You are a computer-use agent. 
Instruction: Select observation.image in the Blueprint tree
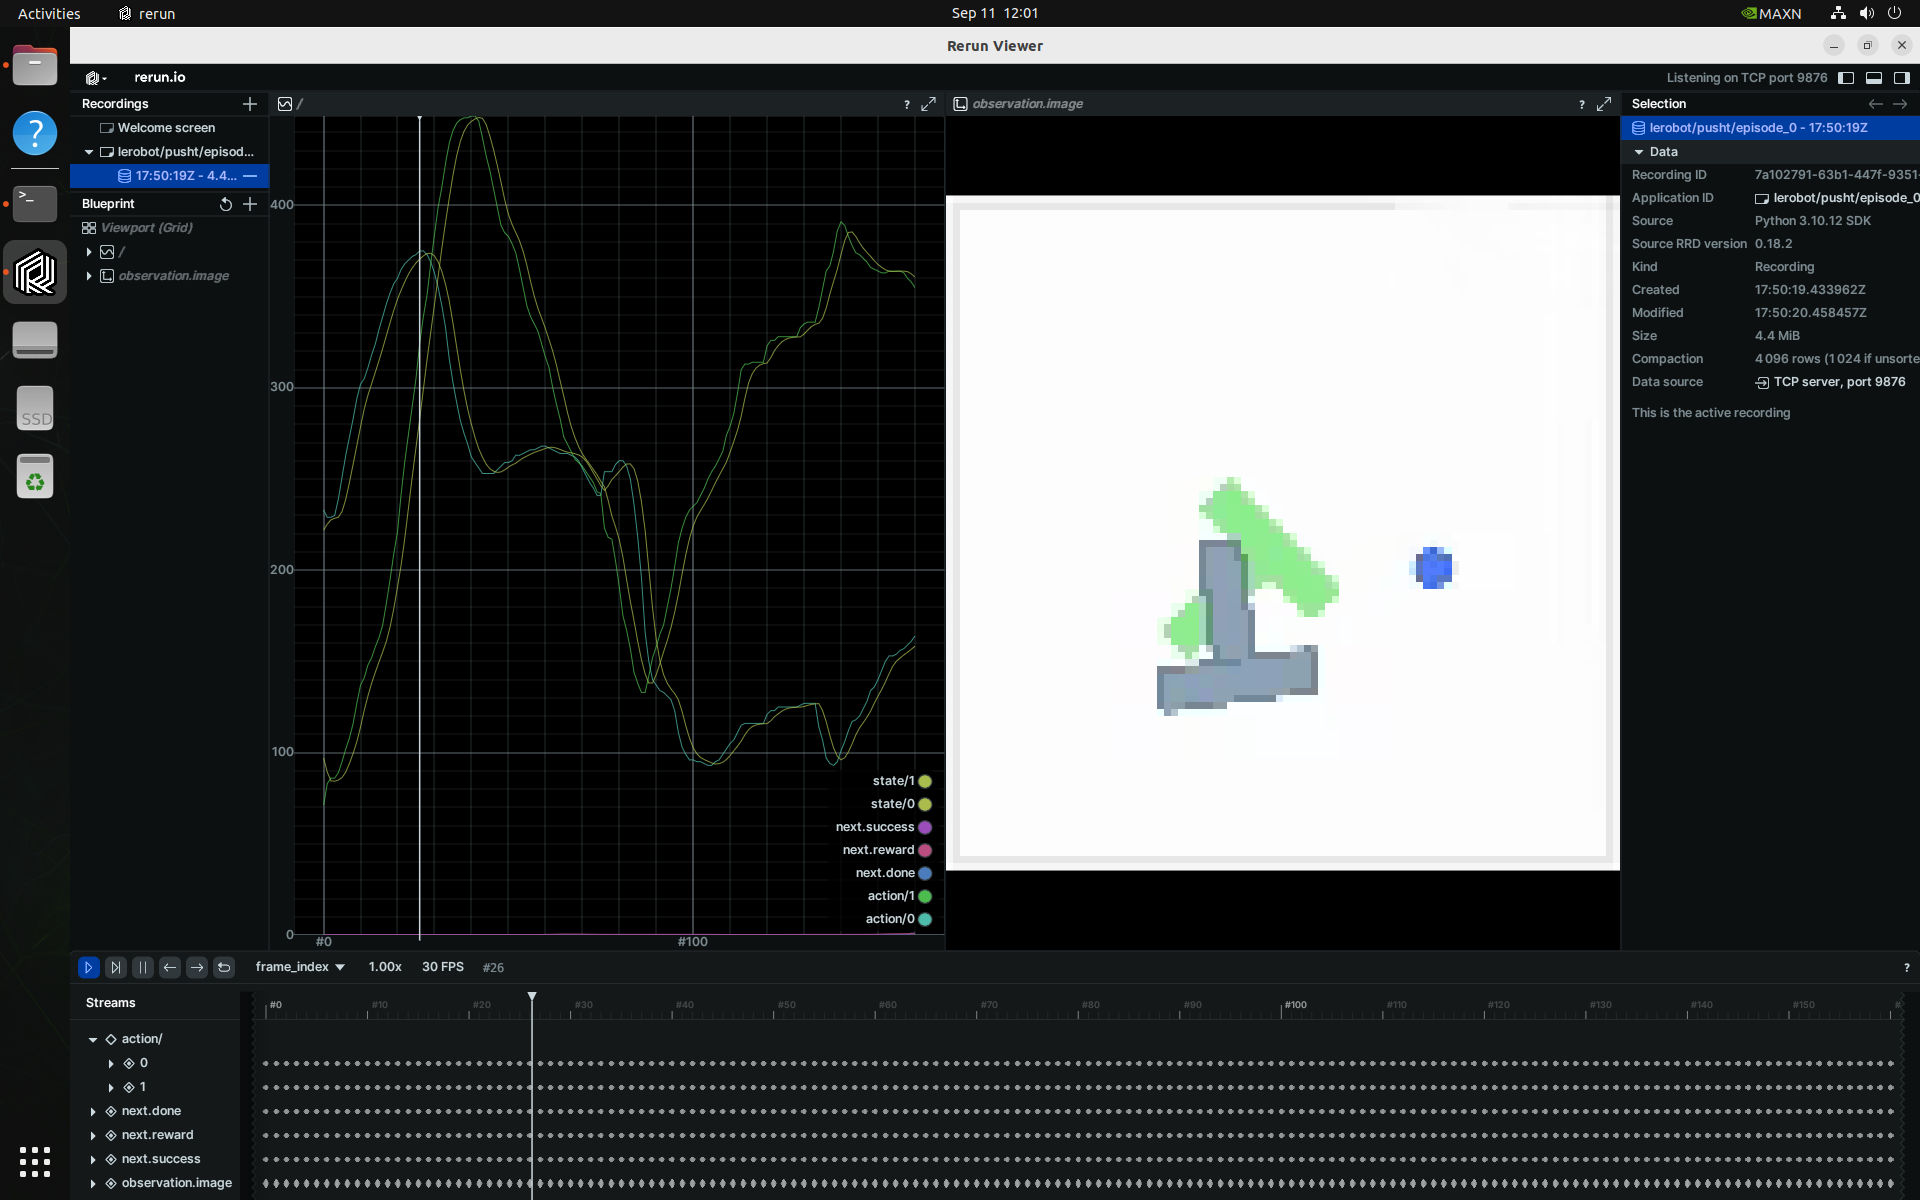coord(173,276)
